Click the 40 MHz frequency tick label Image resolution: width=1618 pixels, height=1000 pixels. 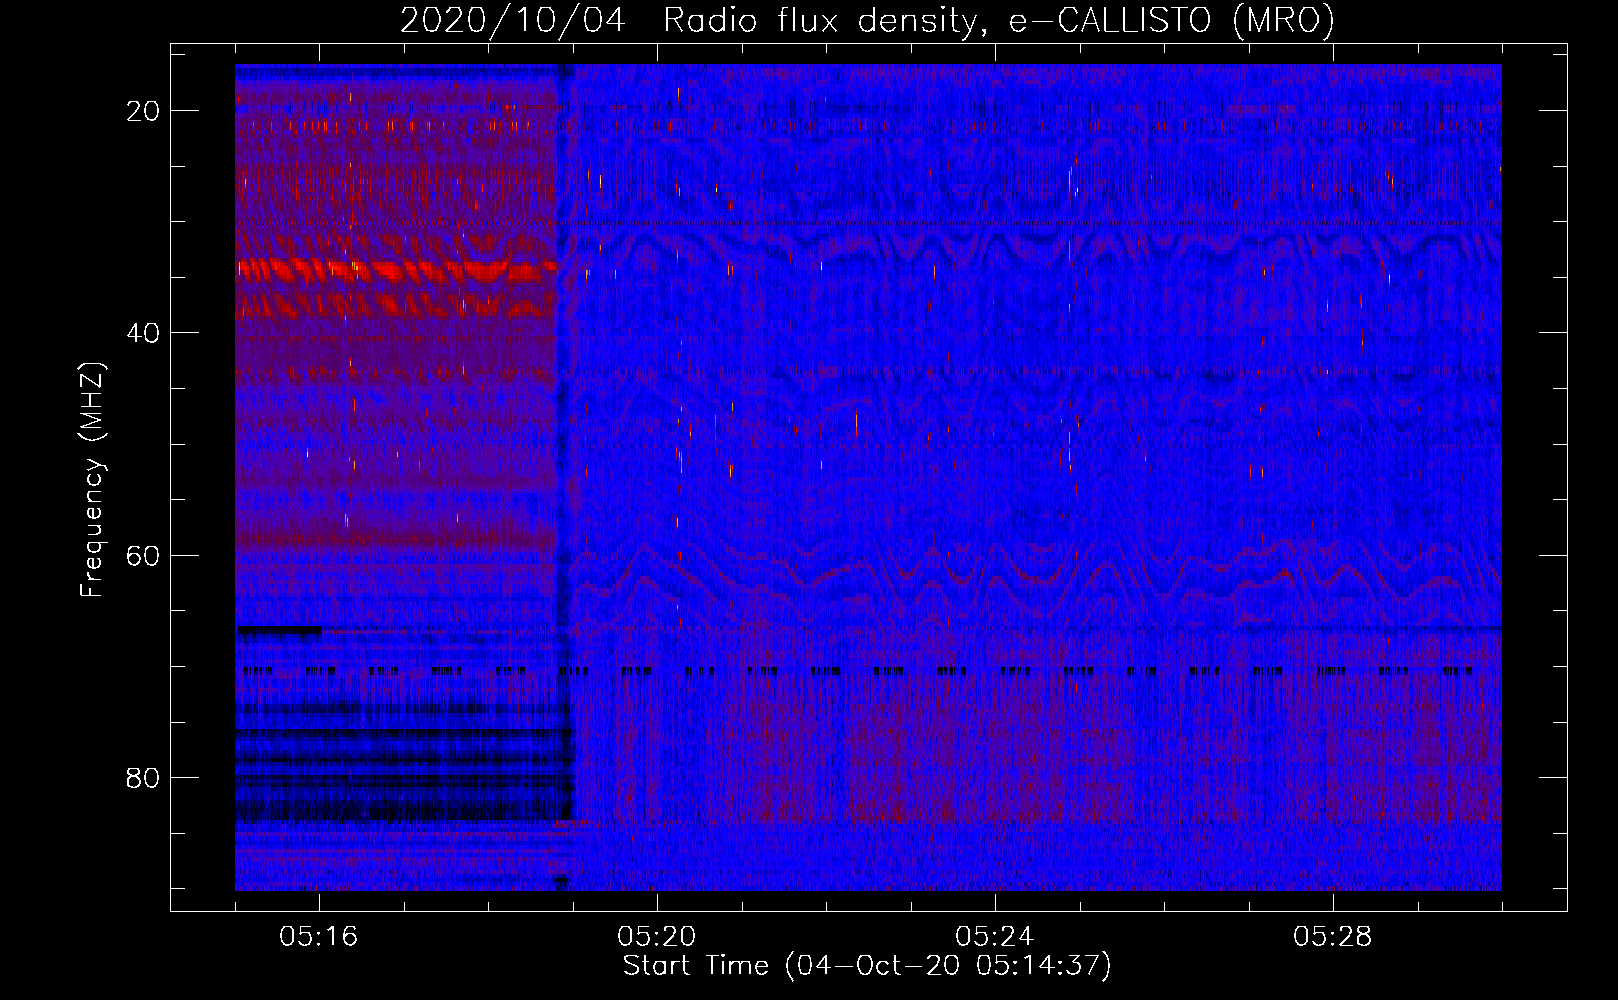[x=143, y=333]
